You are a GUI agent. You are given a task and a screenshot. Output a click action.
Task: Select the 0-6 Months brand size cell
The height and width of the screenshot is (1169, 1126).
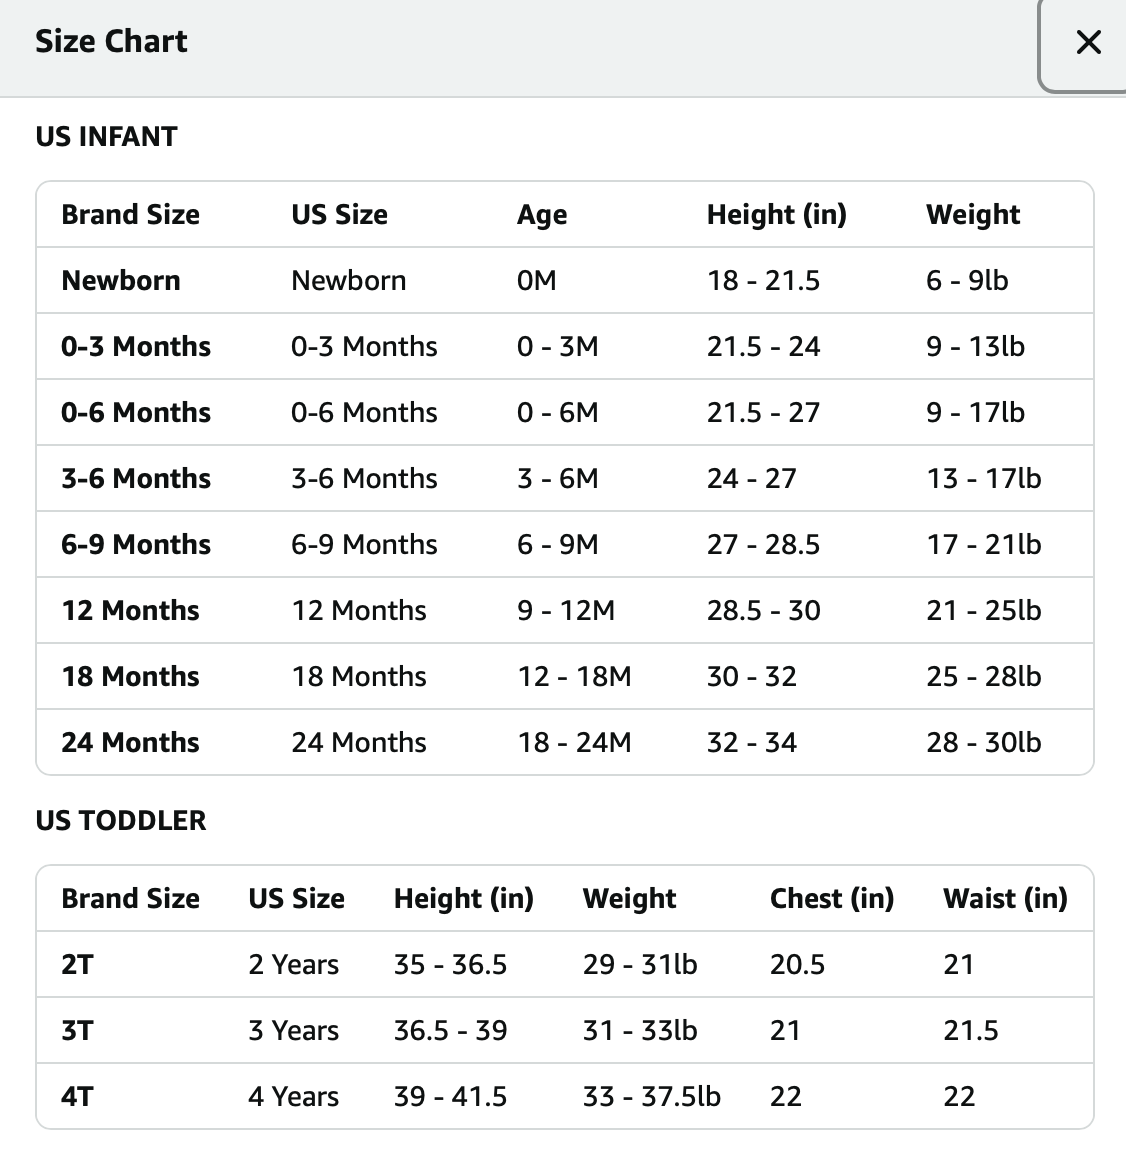(x=136, y=412)
